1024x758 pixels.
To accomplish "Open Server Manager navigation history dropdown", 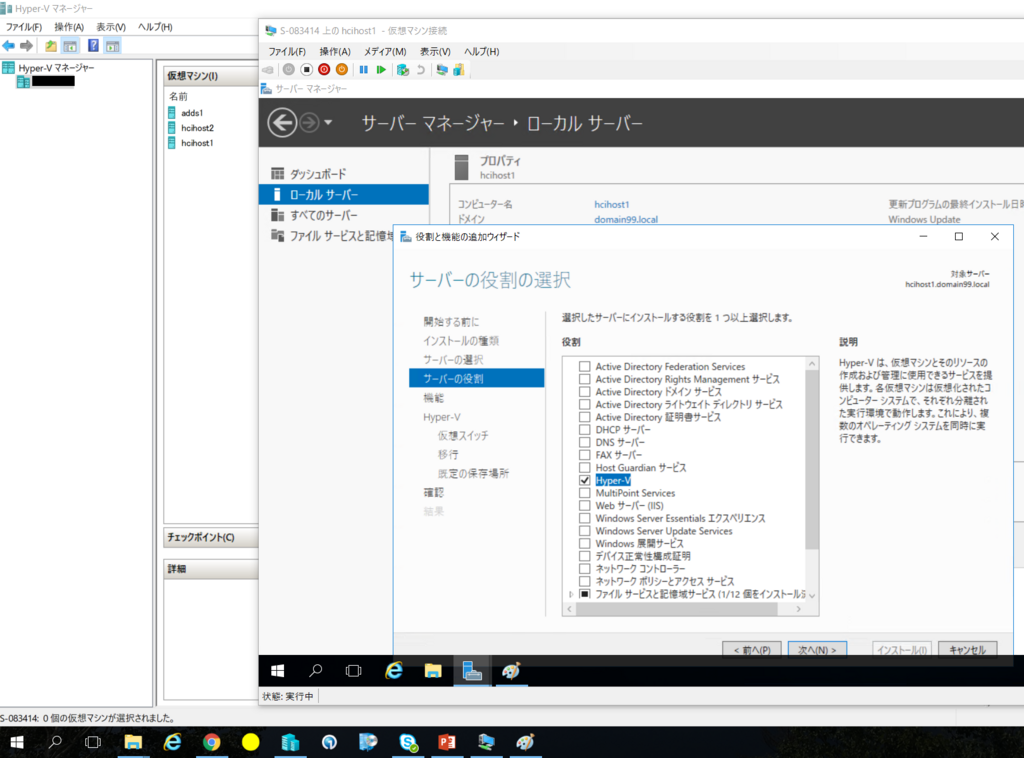I will (328, 123).
